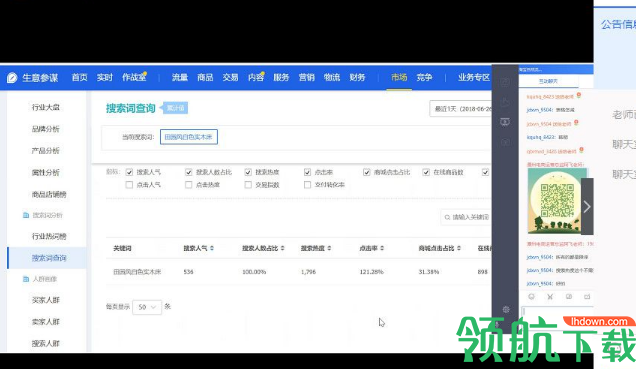Click the folder icon beside 人群画像
The height and width of the screenshot is (369, 636).
(26, 279)
